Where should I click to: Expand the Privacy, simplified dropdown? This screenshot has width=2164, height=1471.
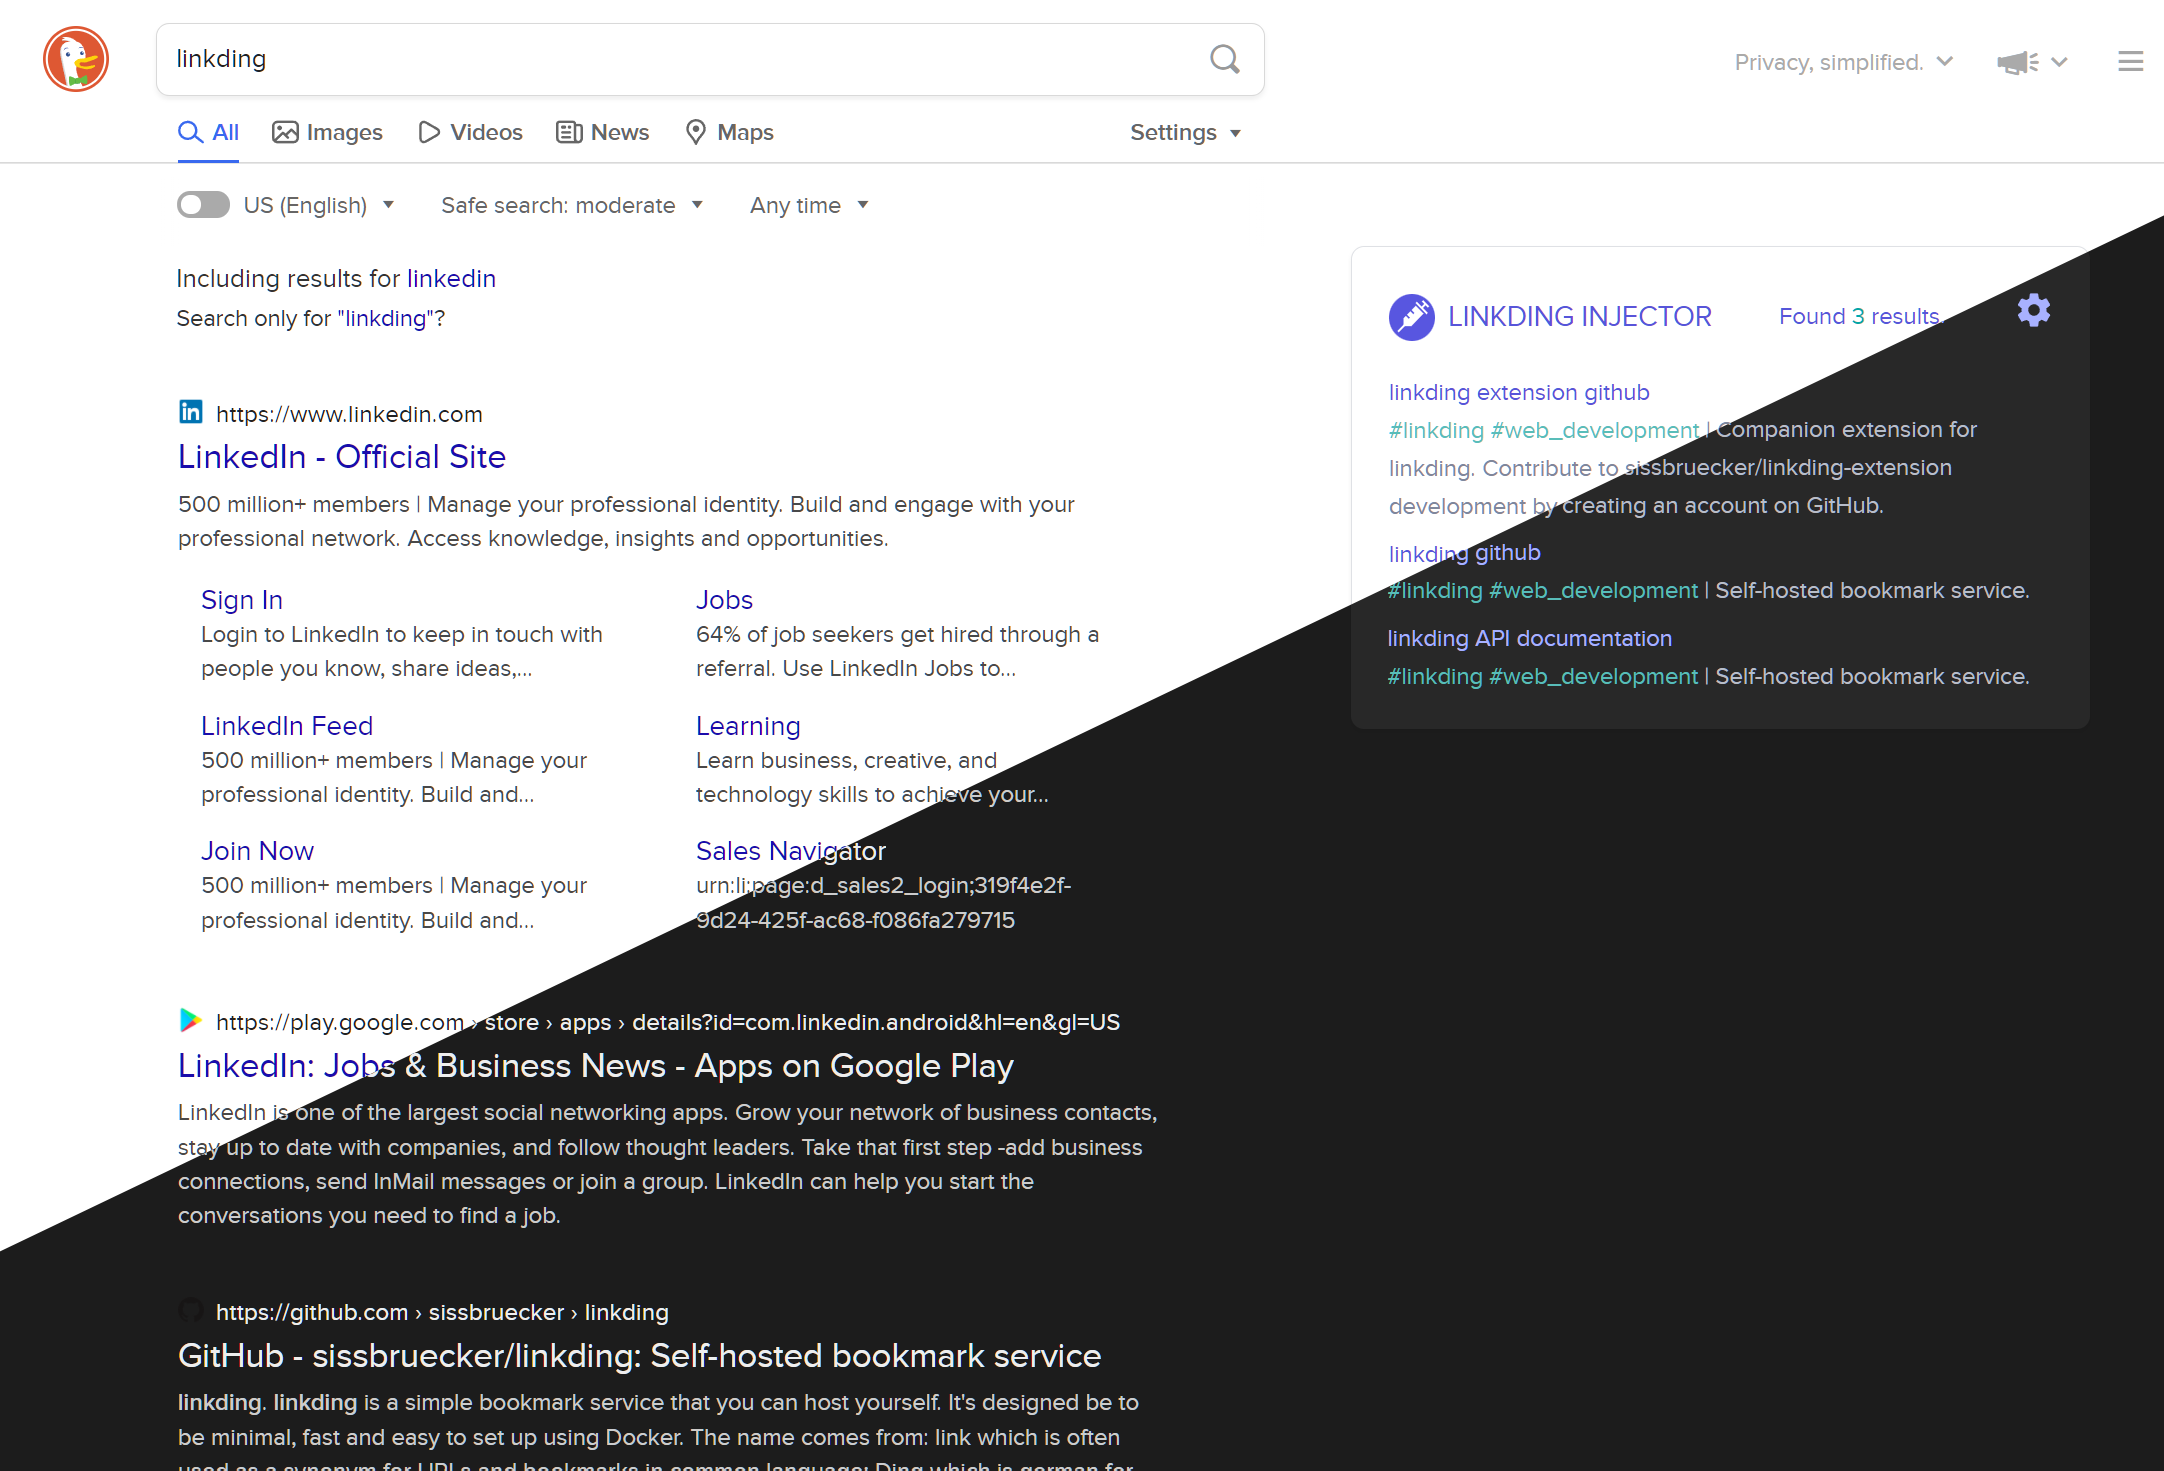[1843, 62]
